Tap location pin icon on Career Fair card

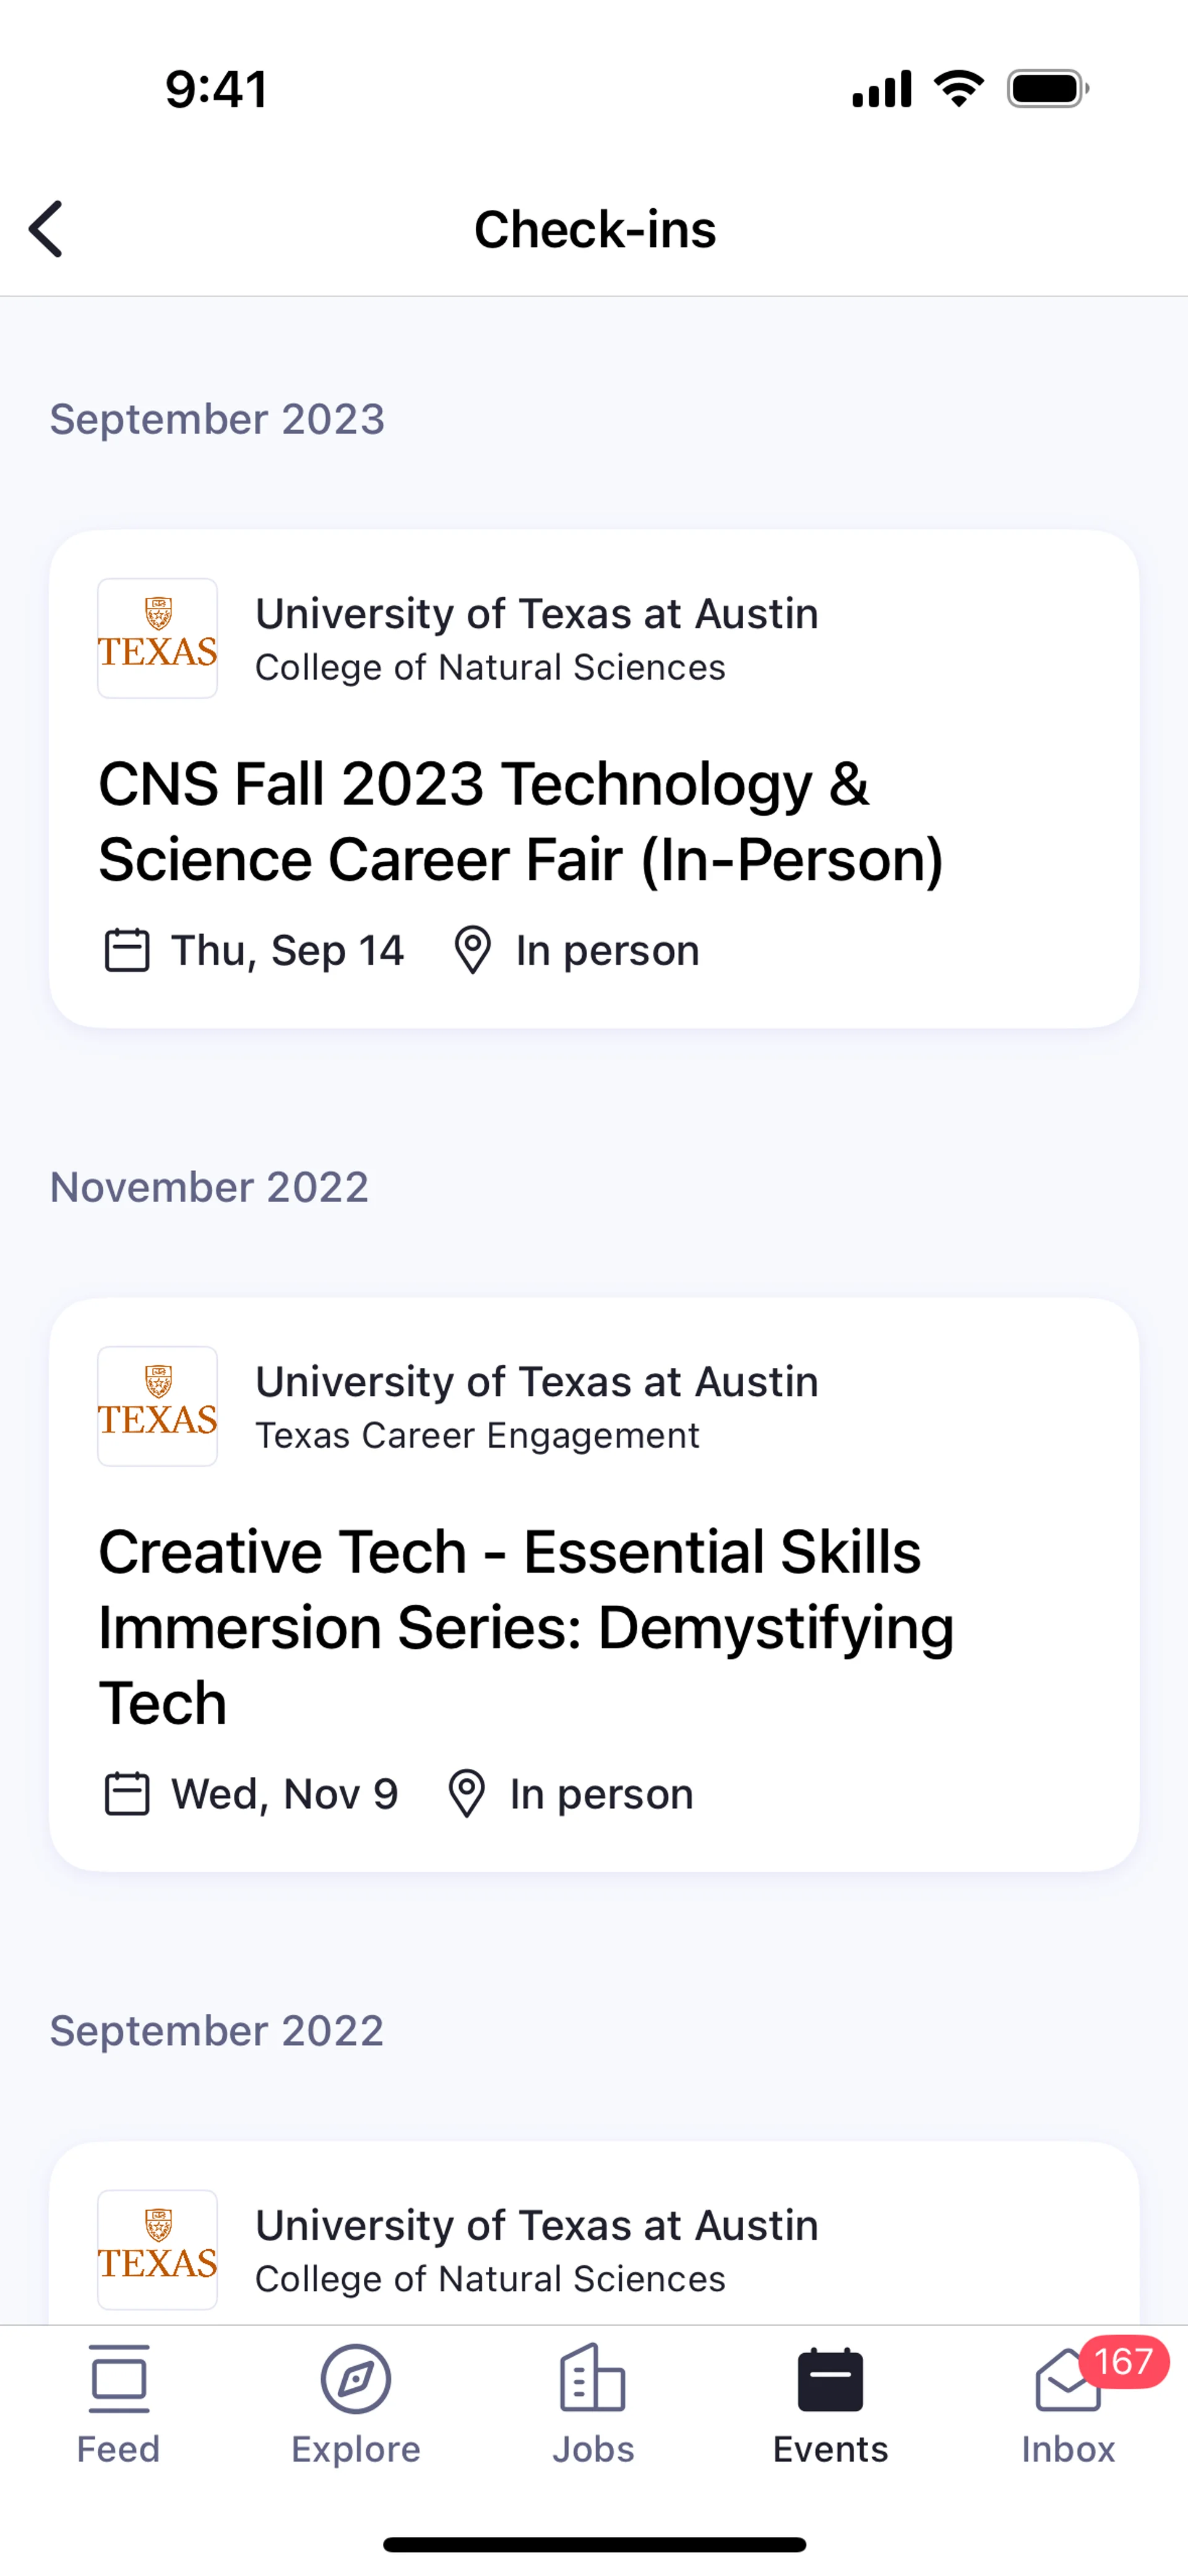472,950
